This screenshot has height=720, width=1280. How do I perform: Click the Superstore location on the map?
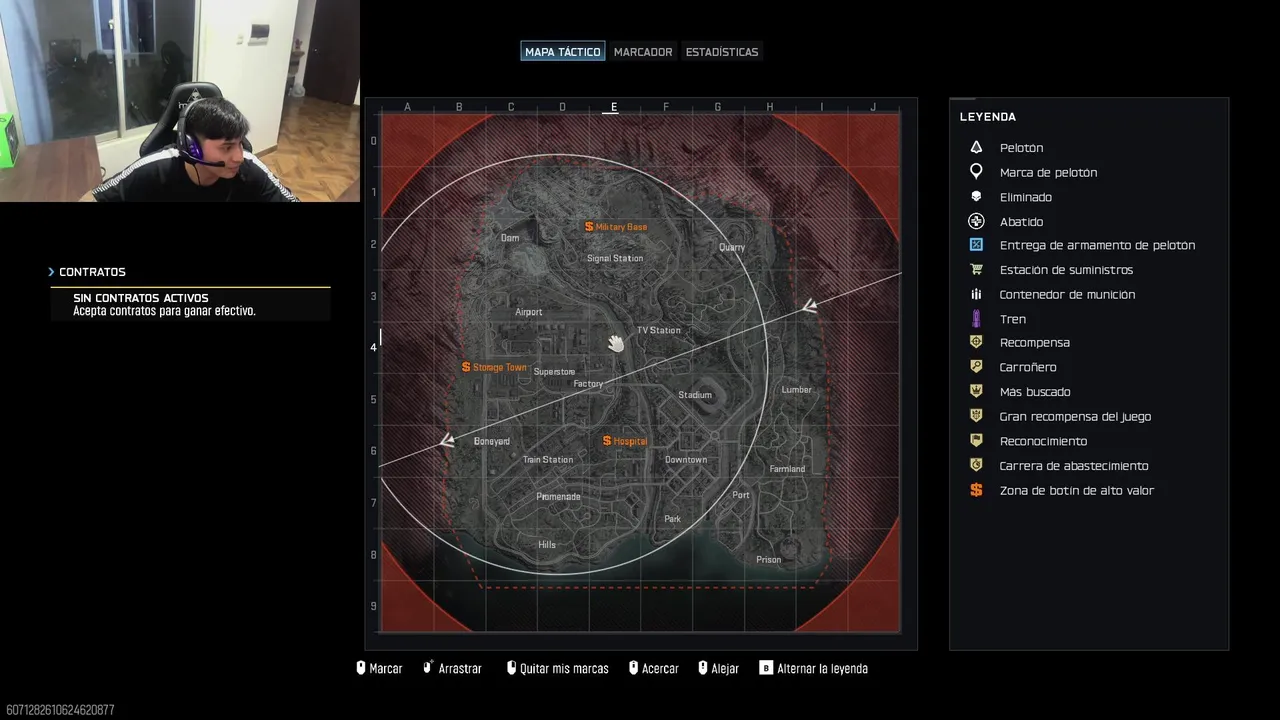point(555,372)
